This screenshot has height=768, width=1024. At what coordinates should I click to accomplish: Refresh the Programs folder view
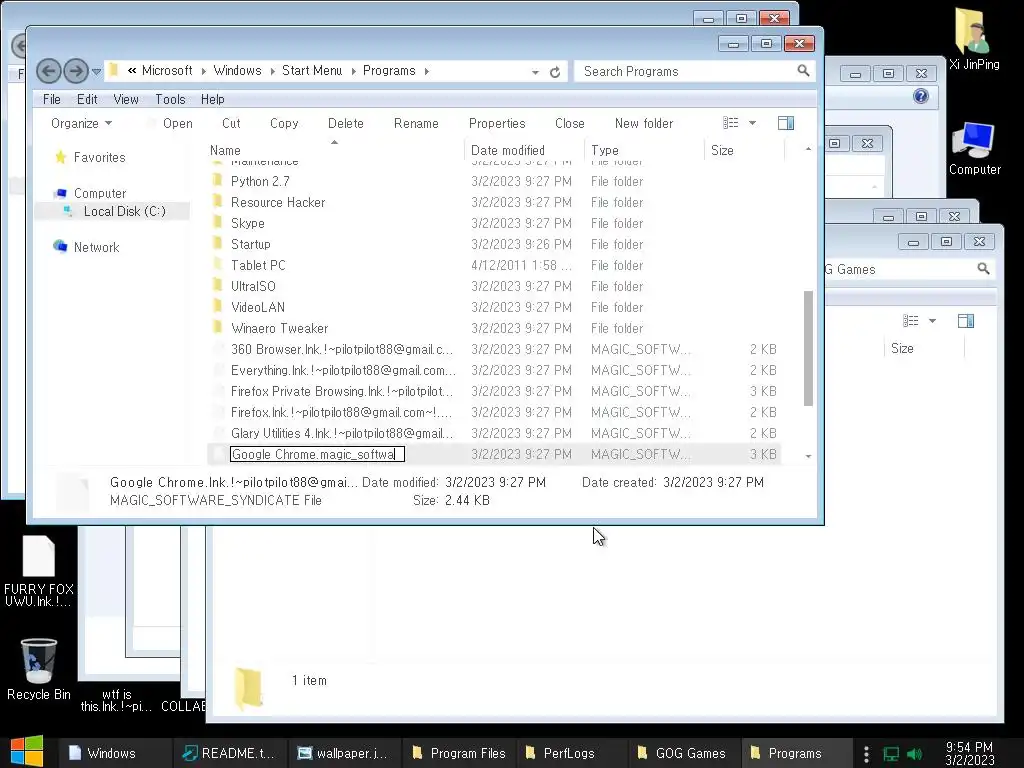pyautogui.click(x=555, y=72)
